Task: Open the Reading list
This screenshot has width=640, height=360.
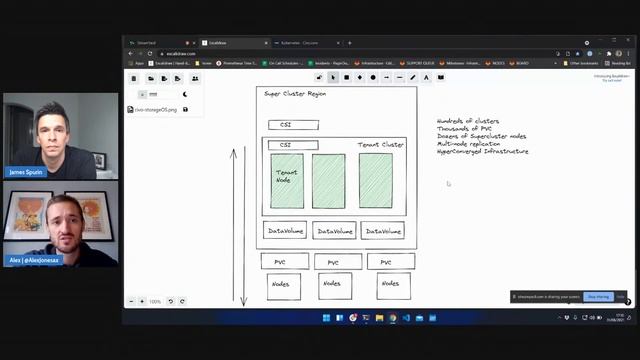Action: (x=618, y=63)
